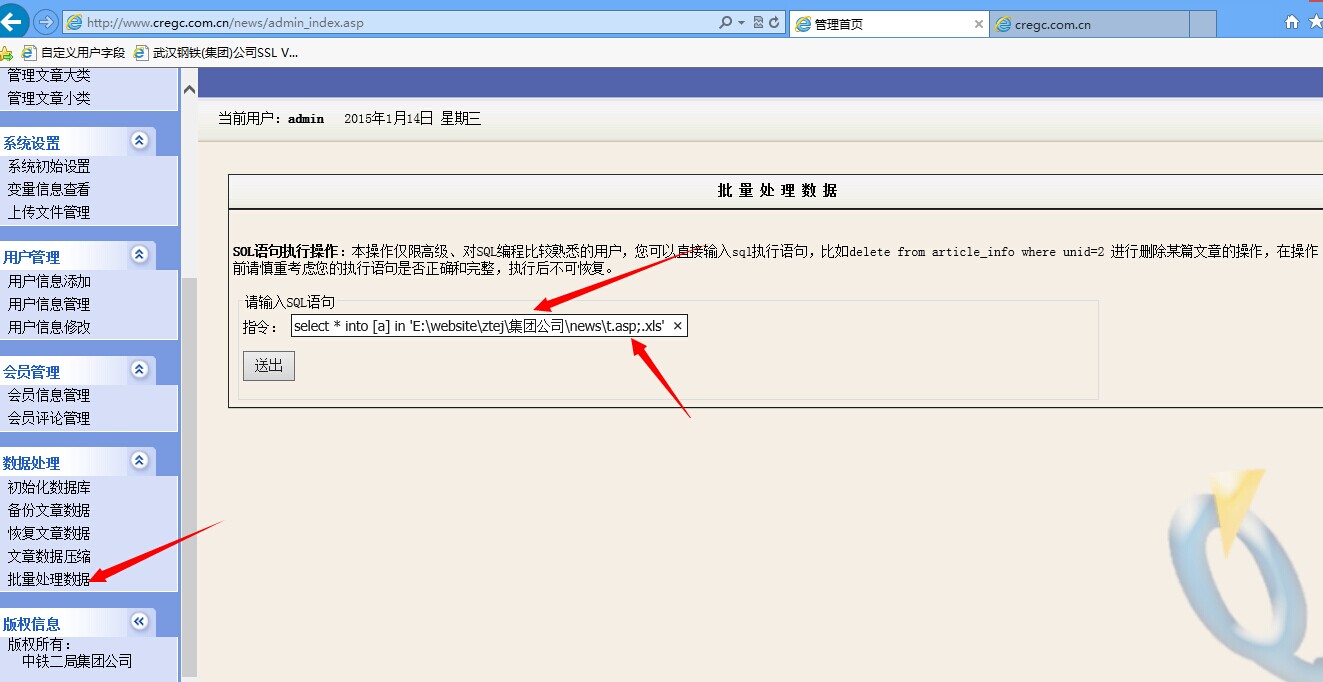Open 恢复文章数据

[49, 533]
